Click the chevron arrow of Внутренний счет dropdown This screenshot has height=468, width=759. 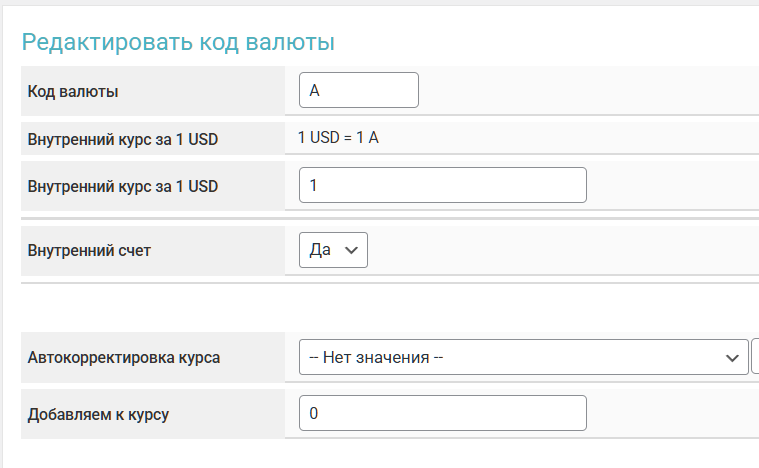[351, 251]
